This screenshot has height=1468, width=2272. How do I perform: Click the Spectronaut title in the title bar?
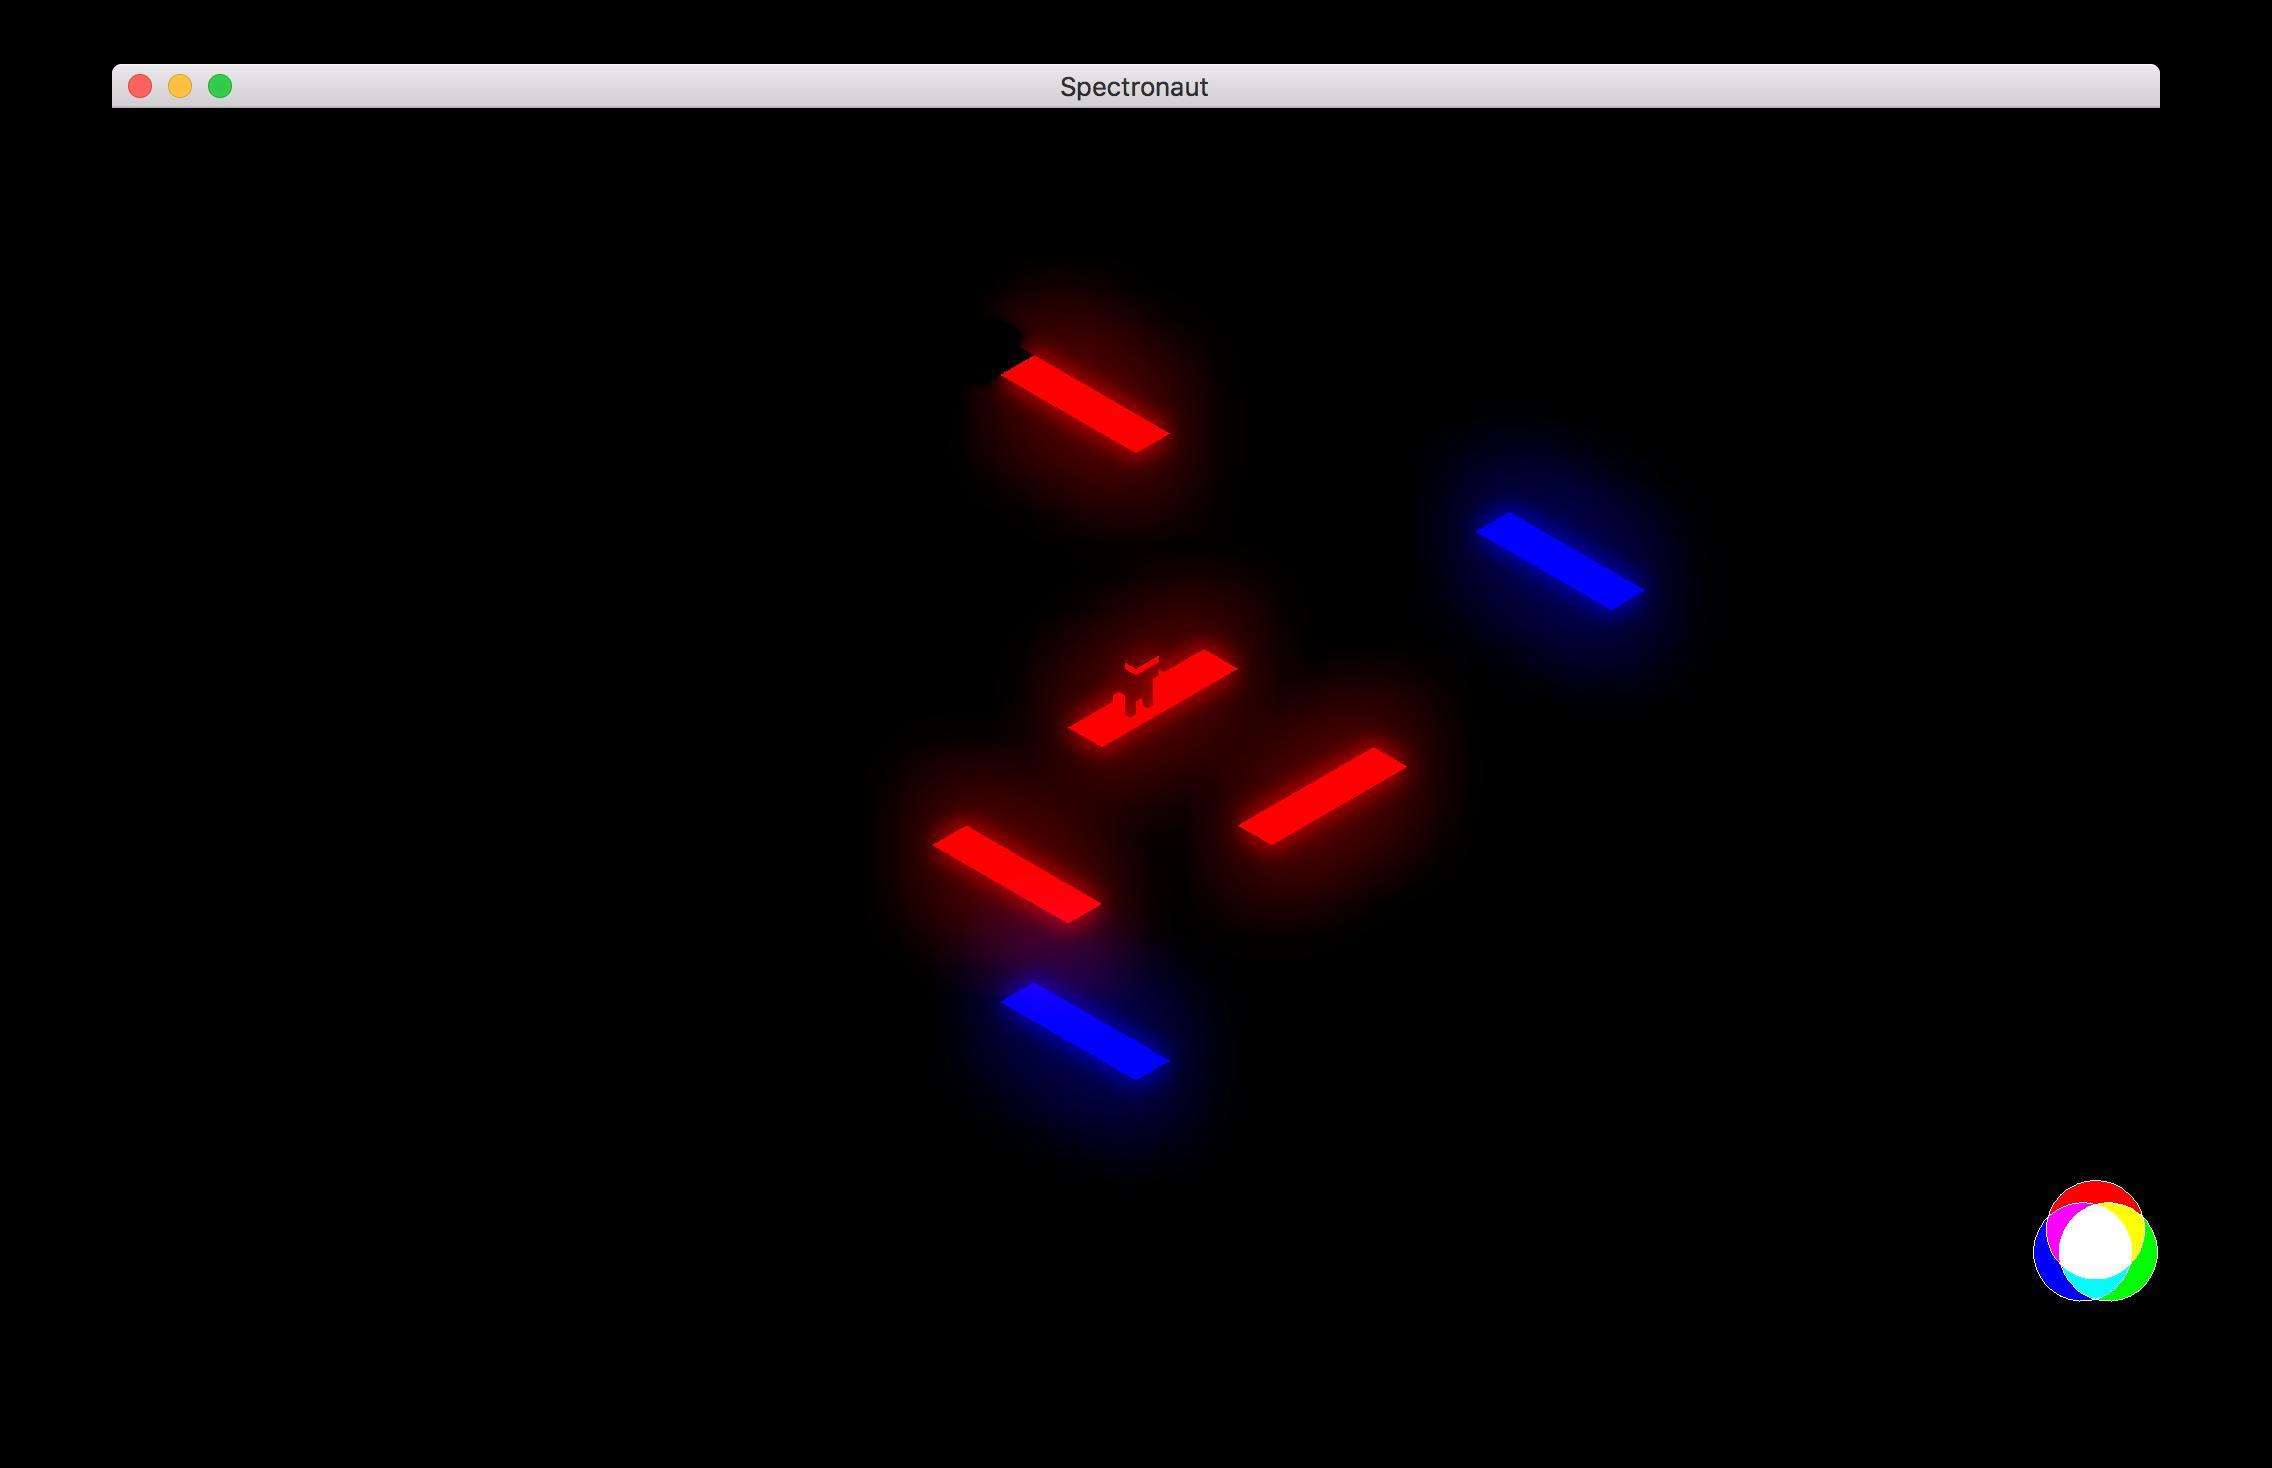pyautogui.click(x=1134, y=86)
